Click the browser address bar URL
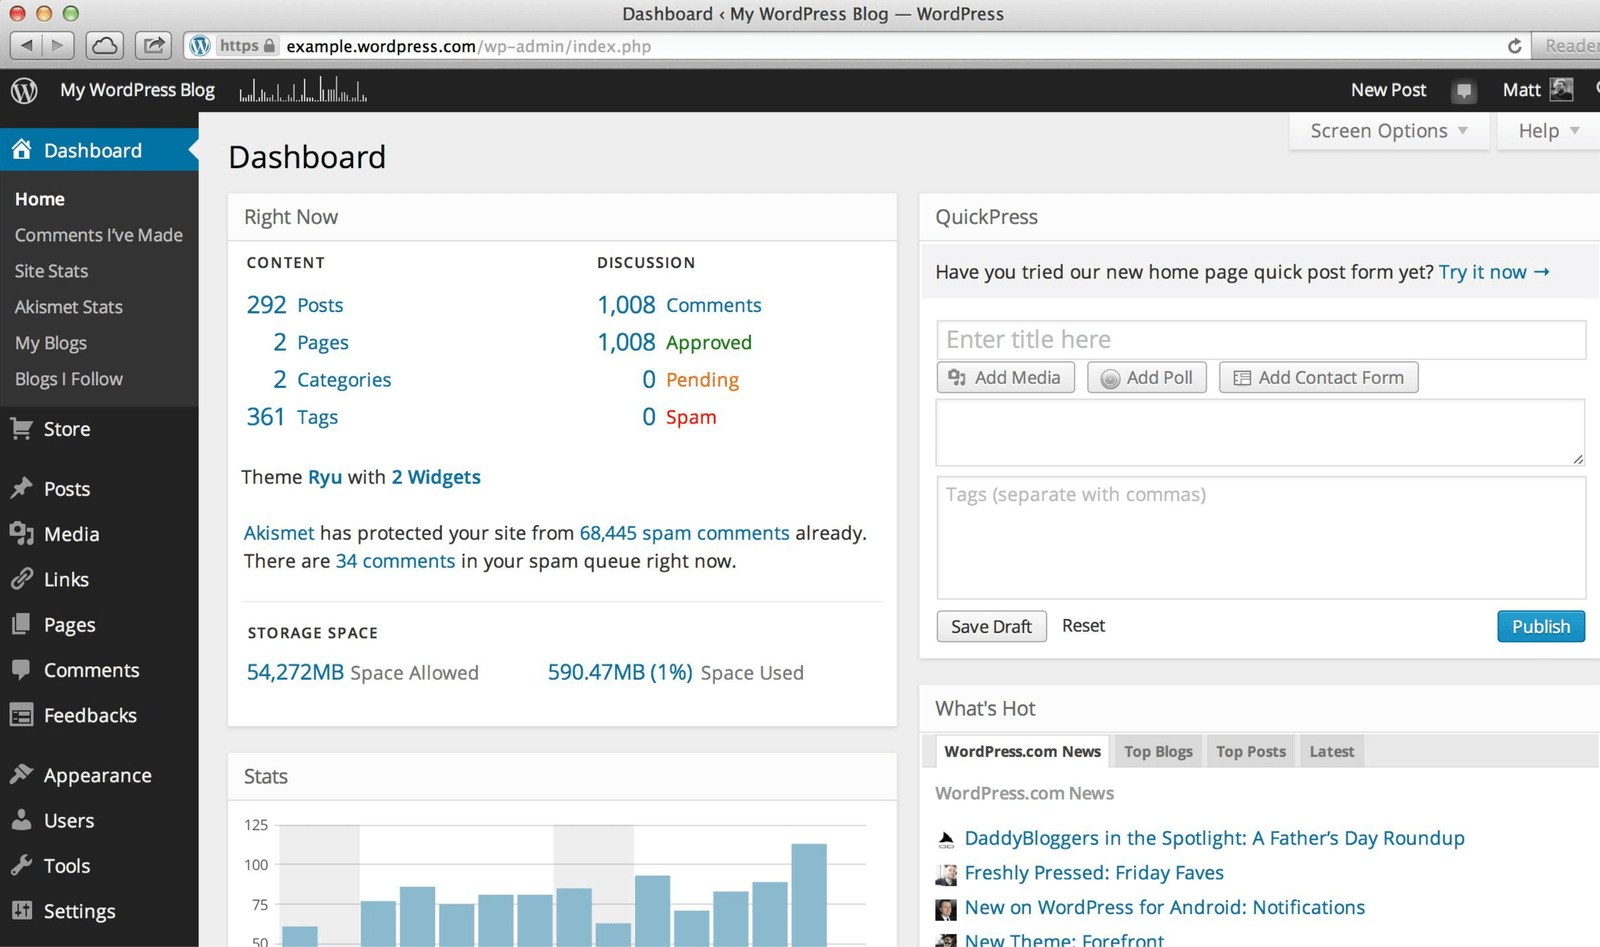The height and width of the screenshot is (947, 1600). [x=468, y=46]
